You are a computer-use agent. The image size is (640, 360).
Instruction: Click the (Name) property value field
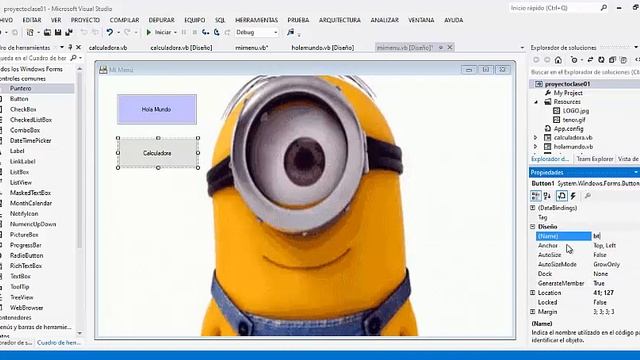616,236
